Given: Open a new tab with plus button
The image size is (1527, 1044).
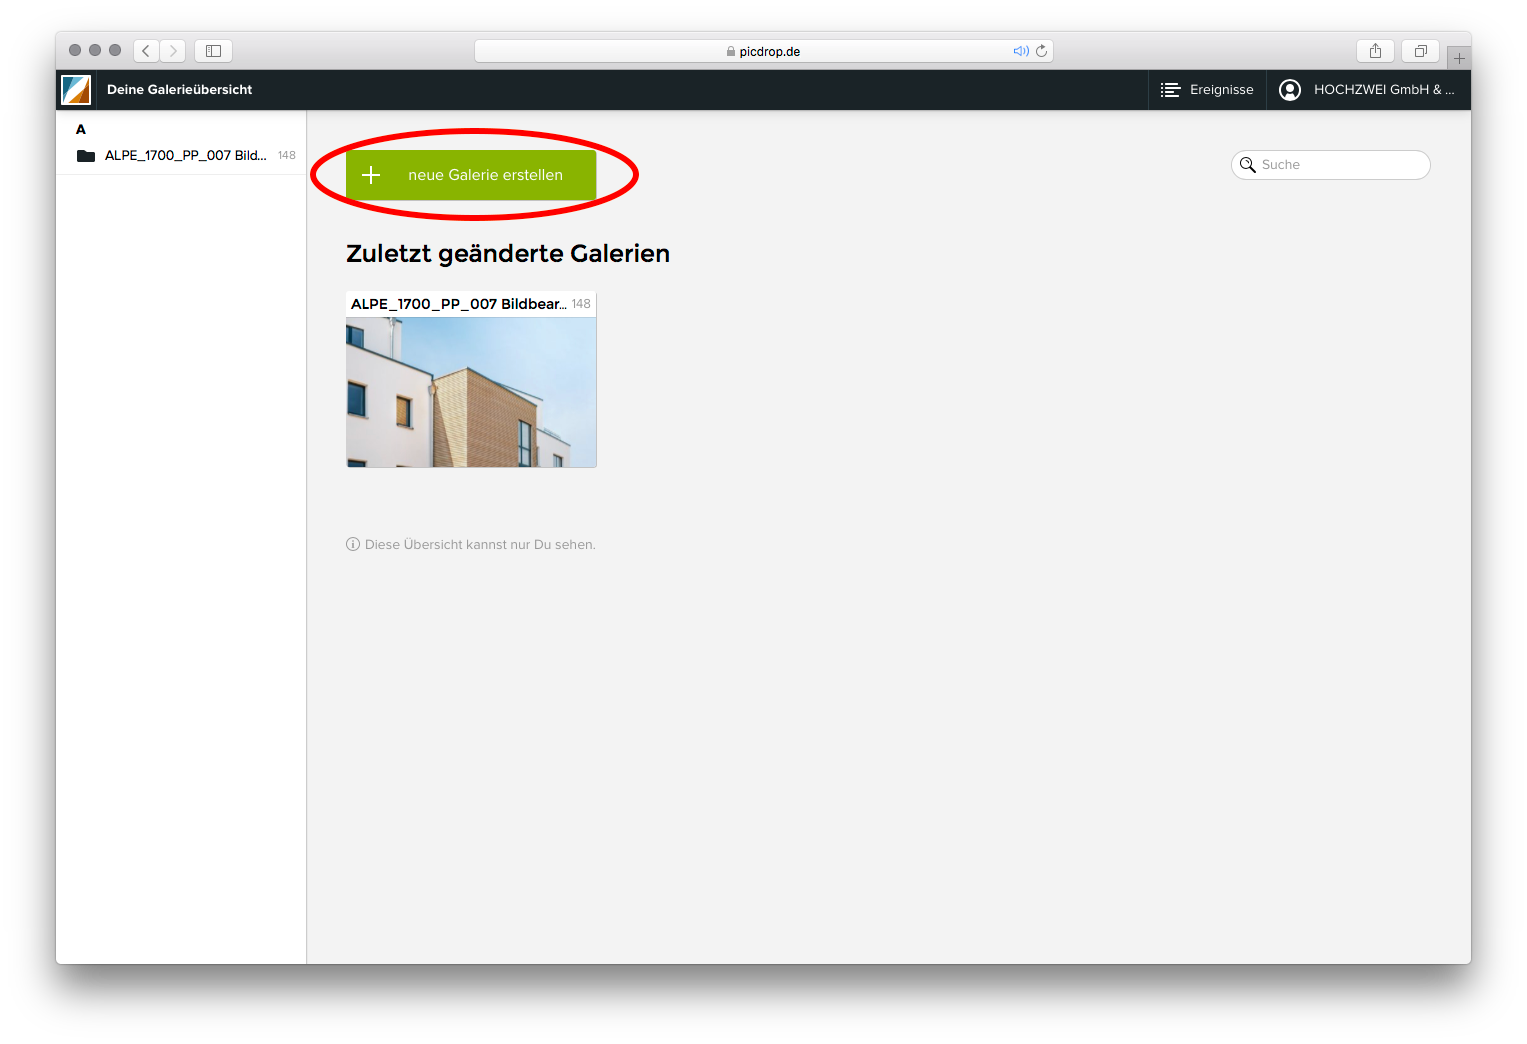Looking at the screenshot, I should click(x=1459, y=58).
